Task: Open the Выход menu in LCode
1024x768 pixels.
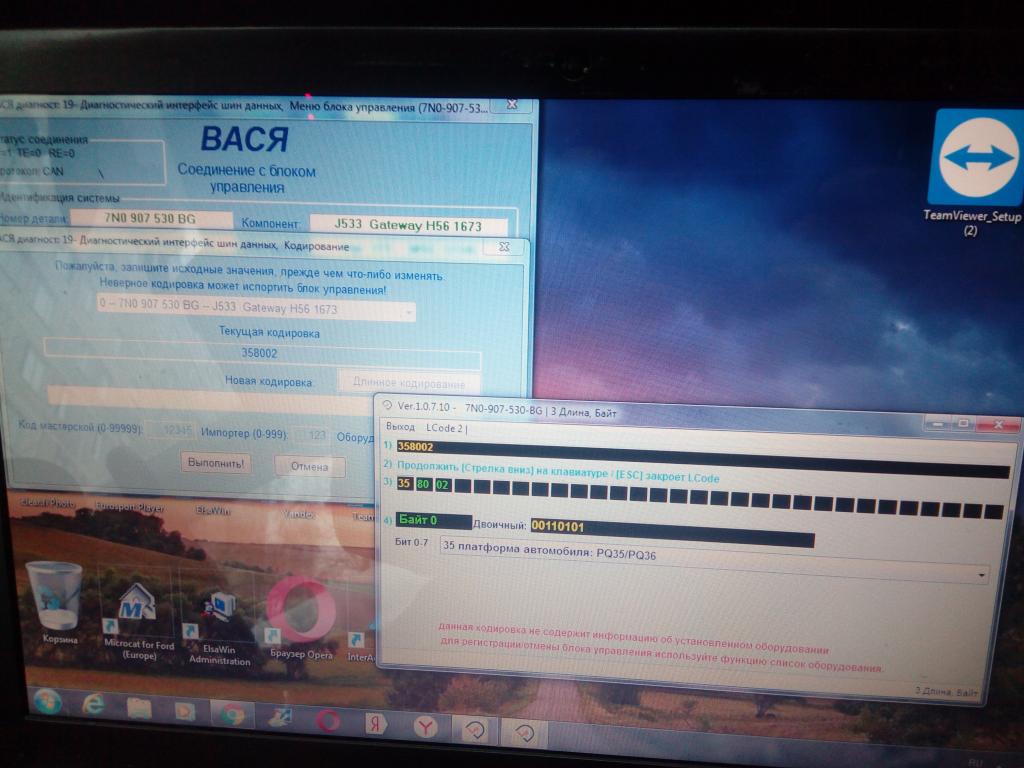Action: [400, 426]
